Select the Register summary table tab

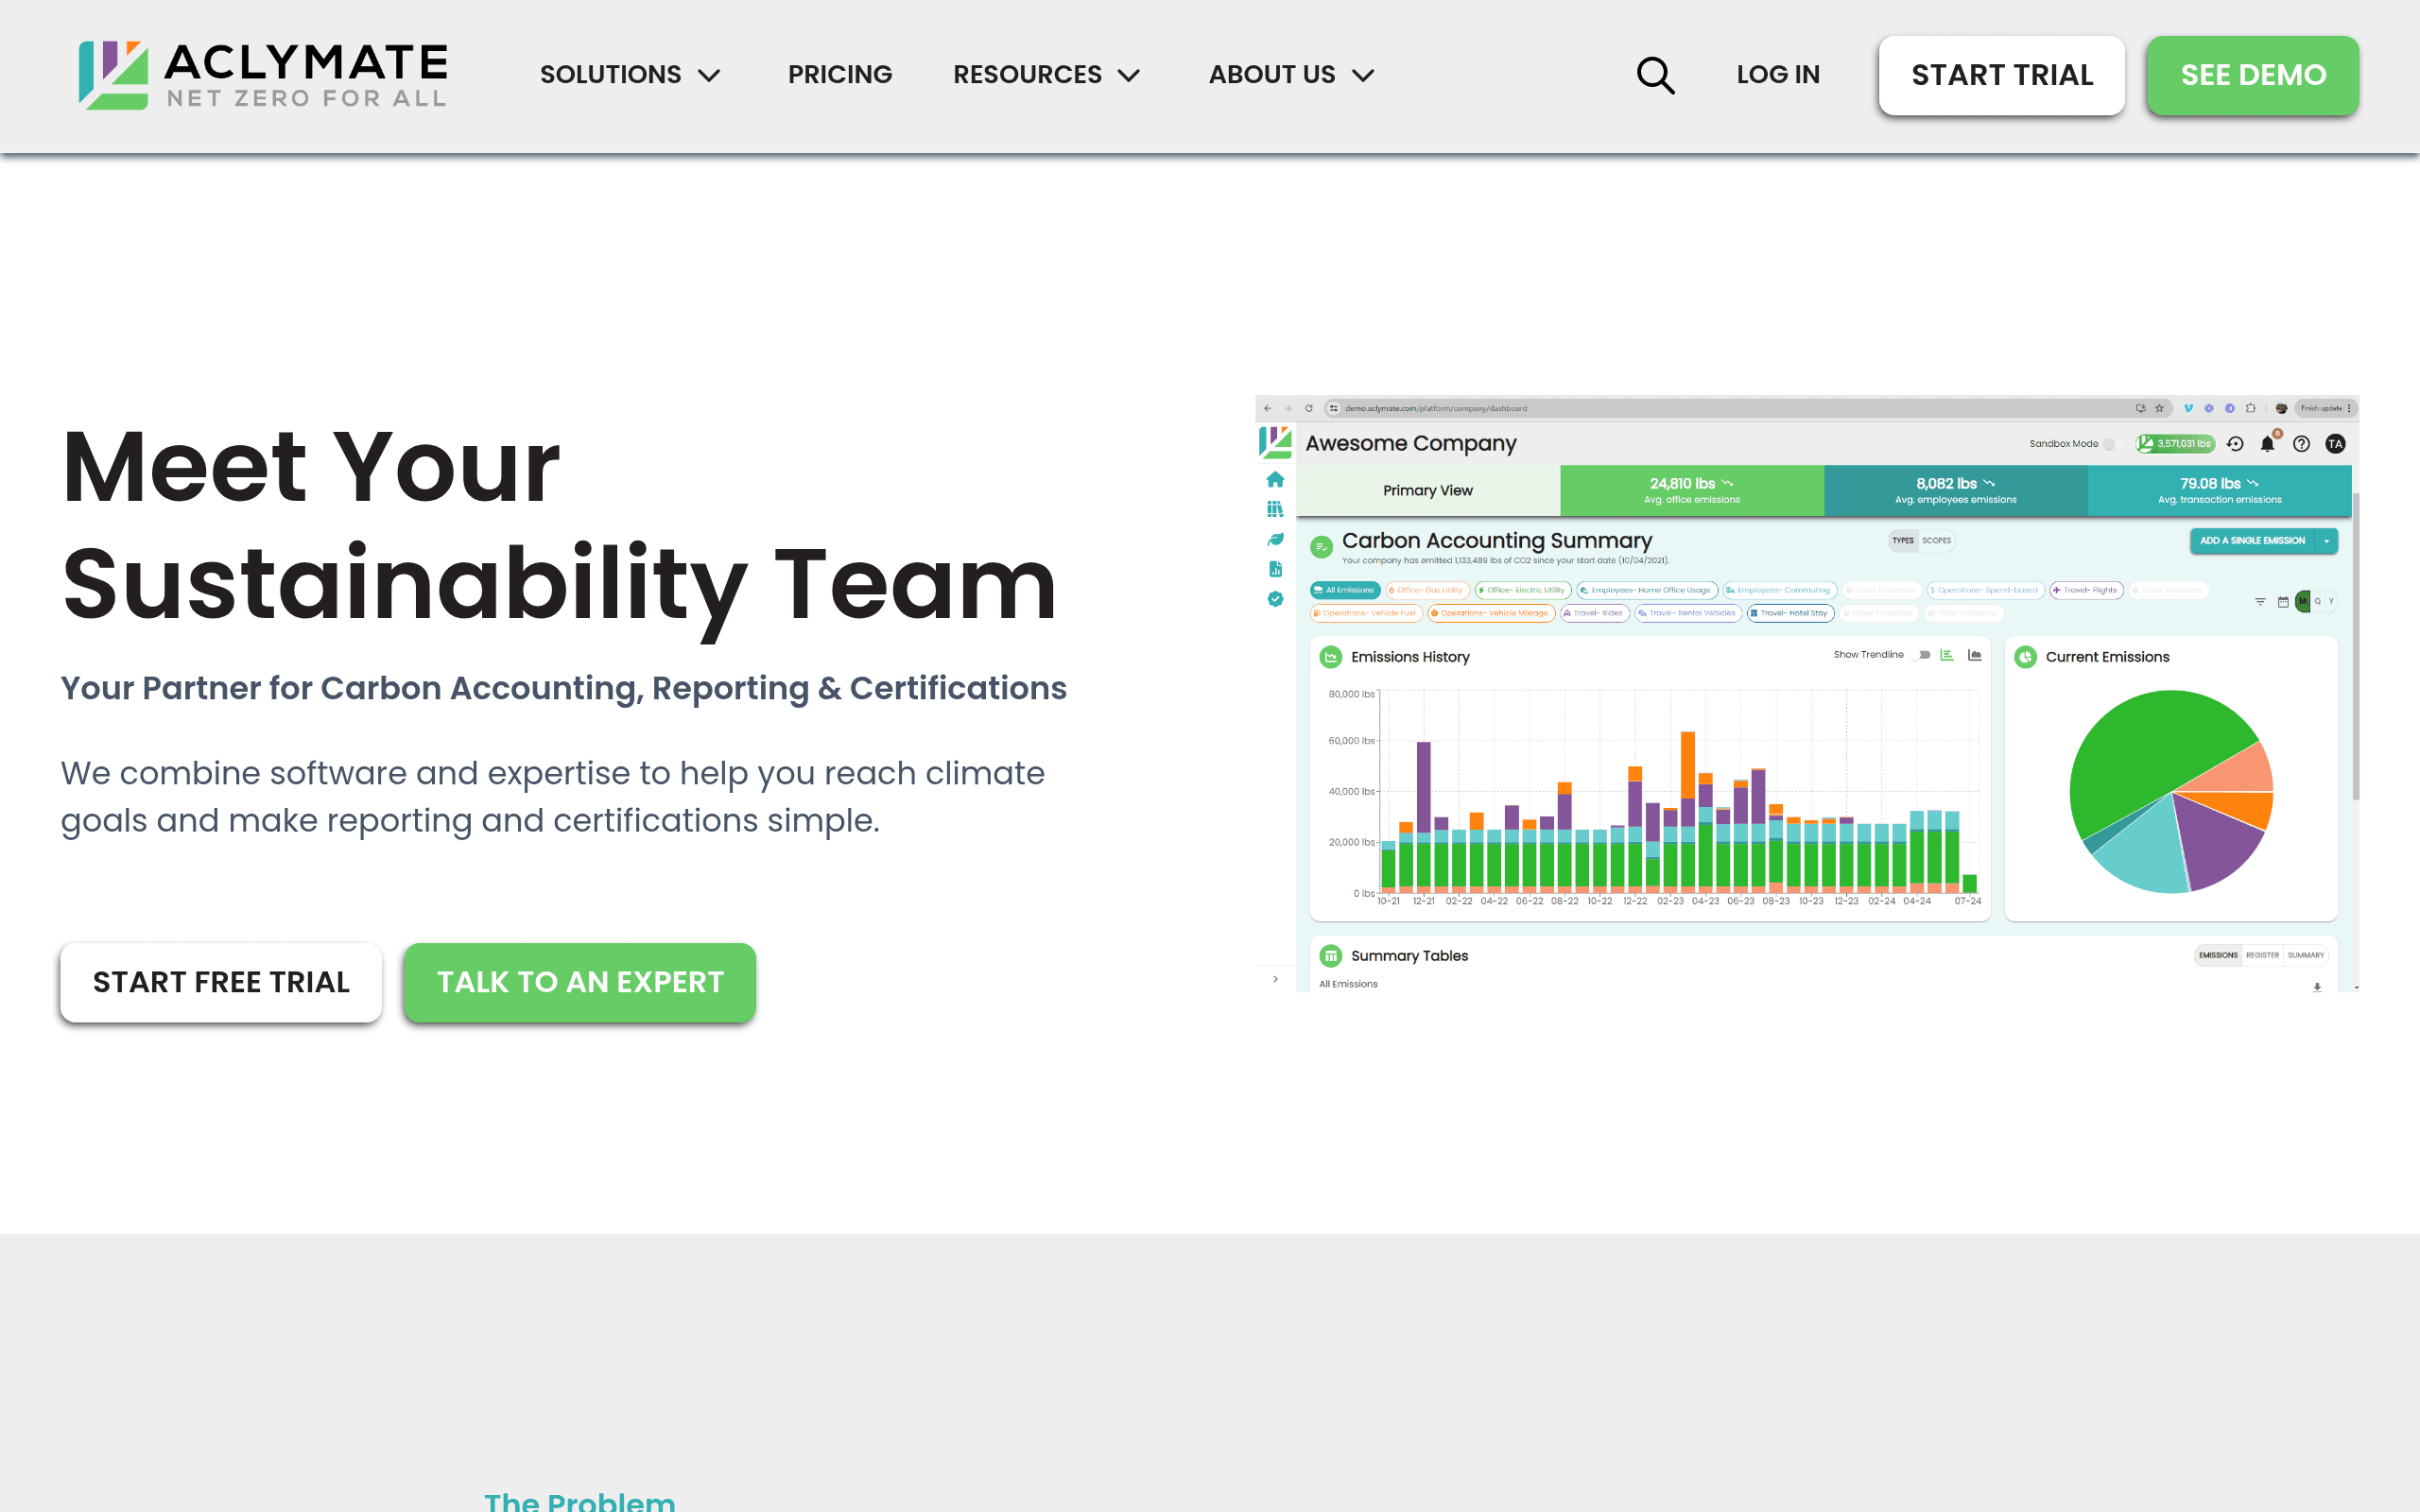(2262, 955)
